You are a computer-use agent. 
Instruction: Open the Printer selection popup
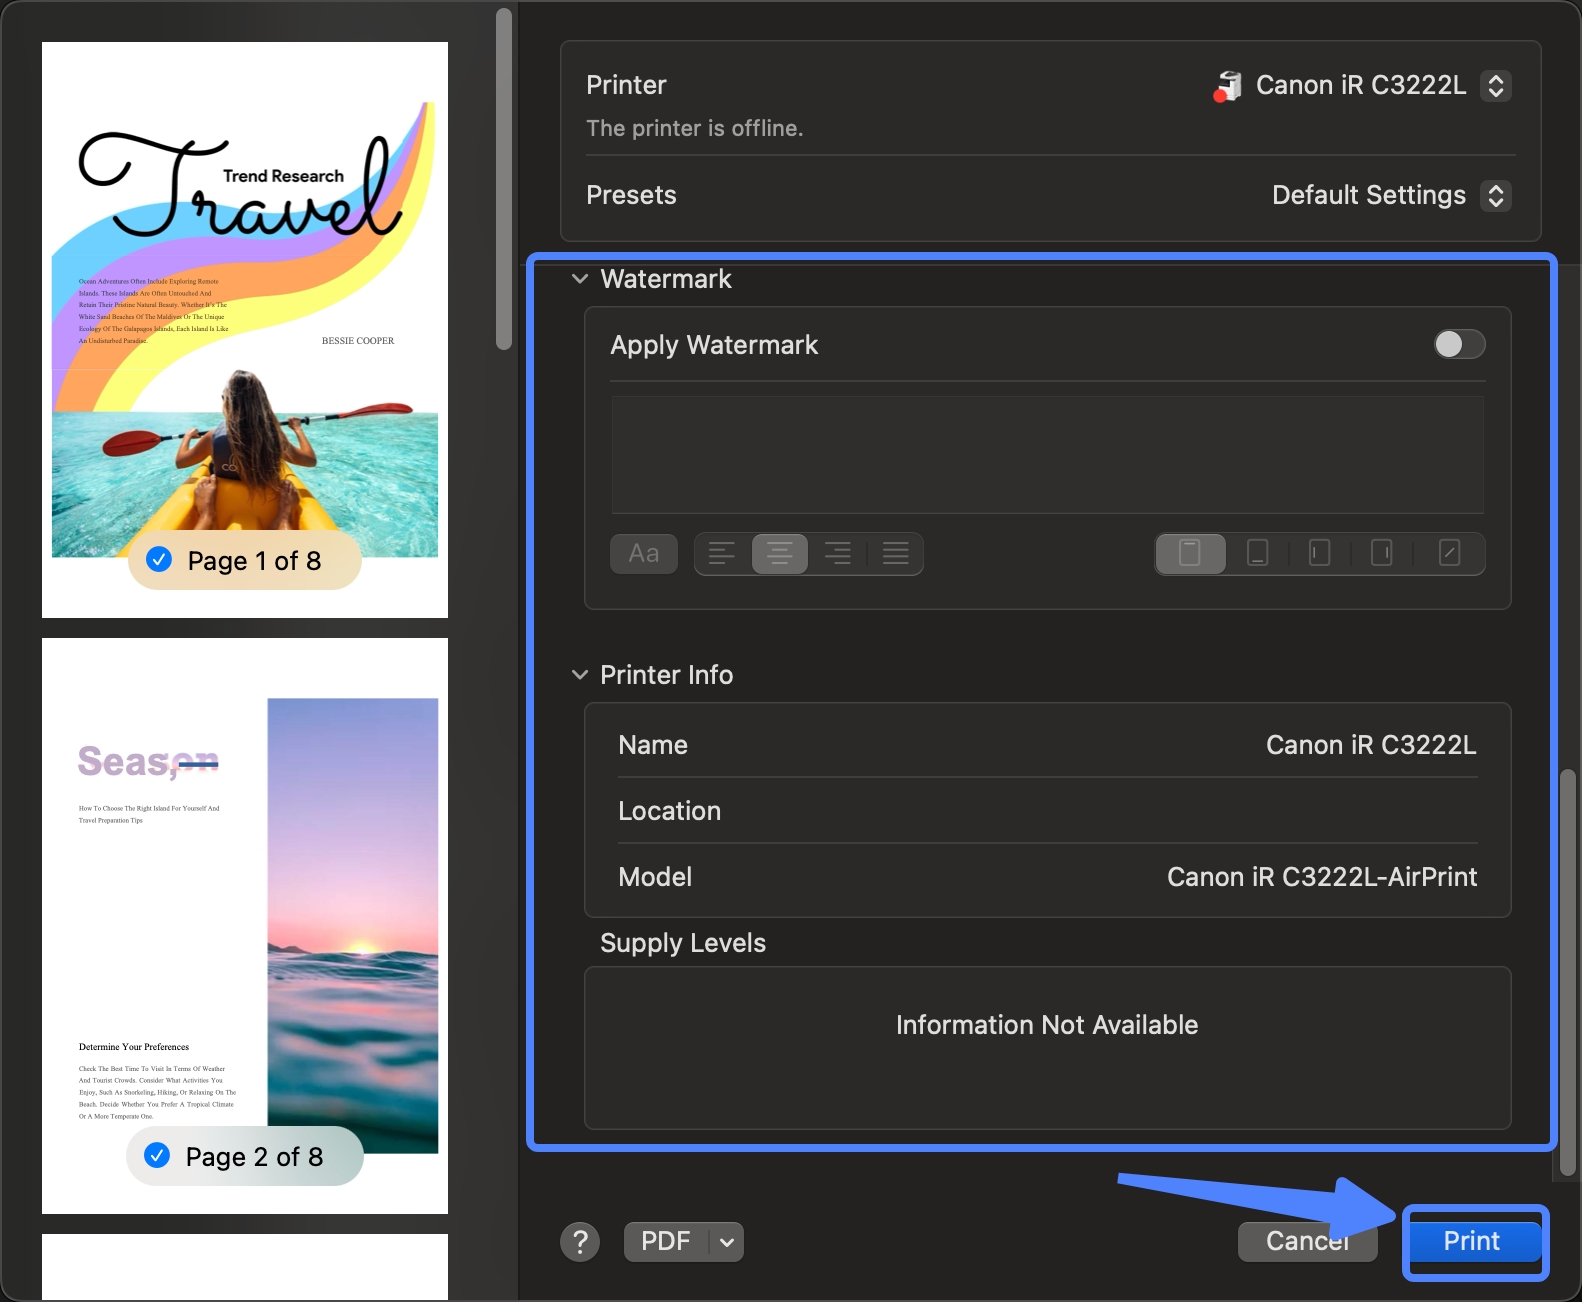click(x=1495, y=86)
